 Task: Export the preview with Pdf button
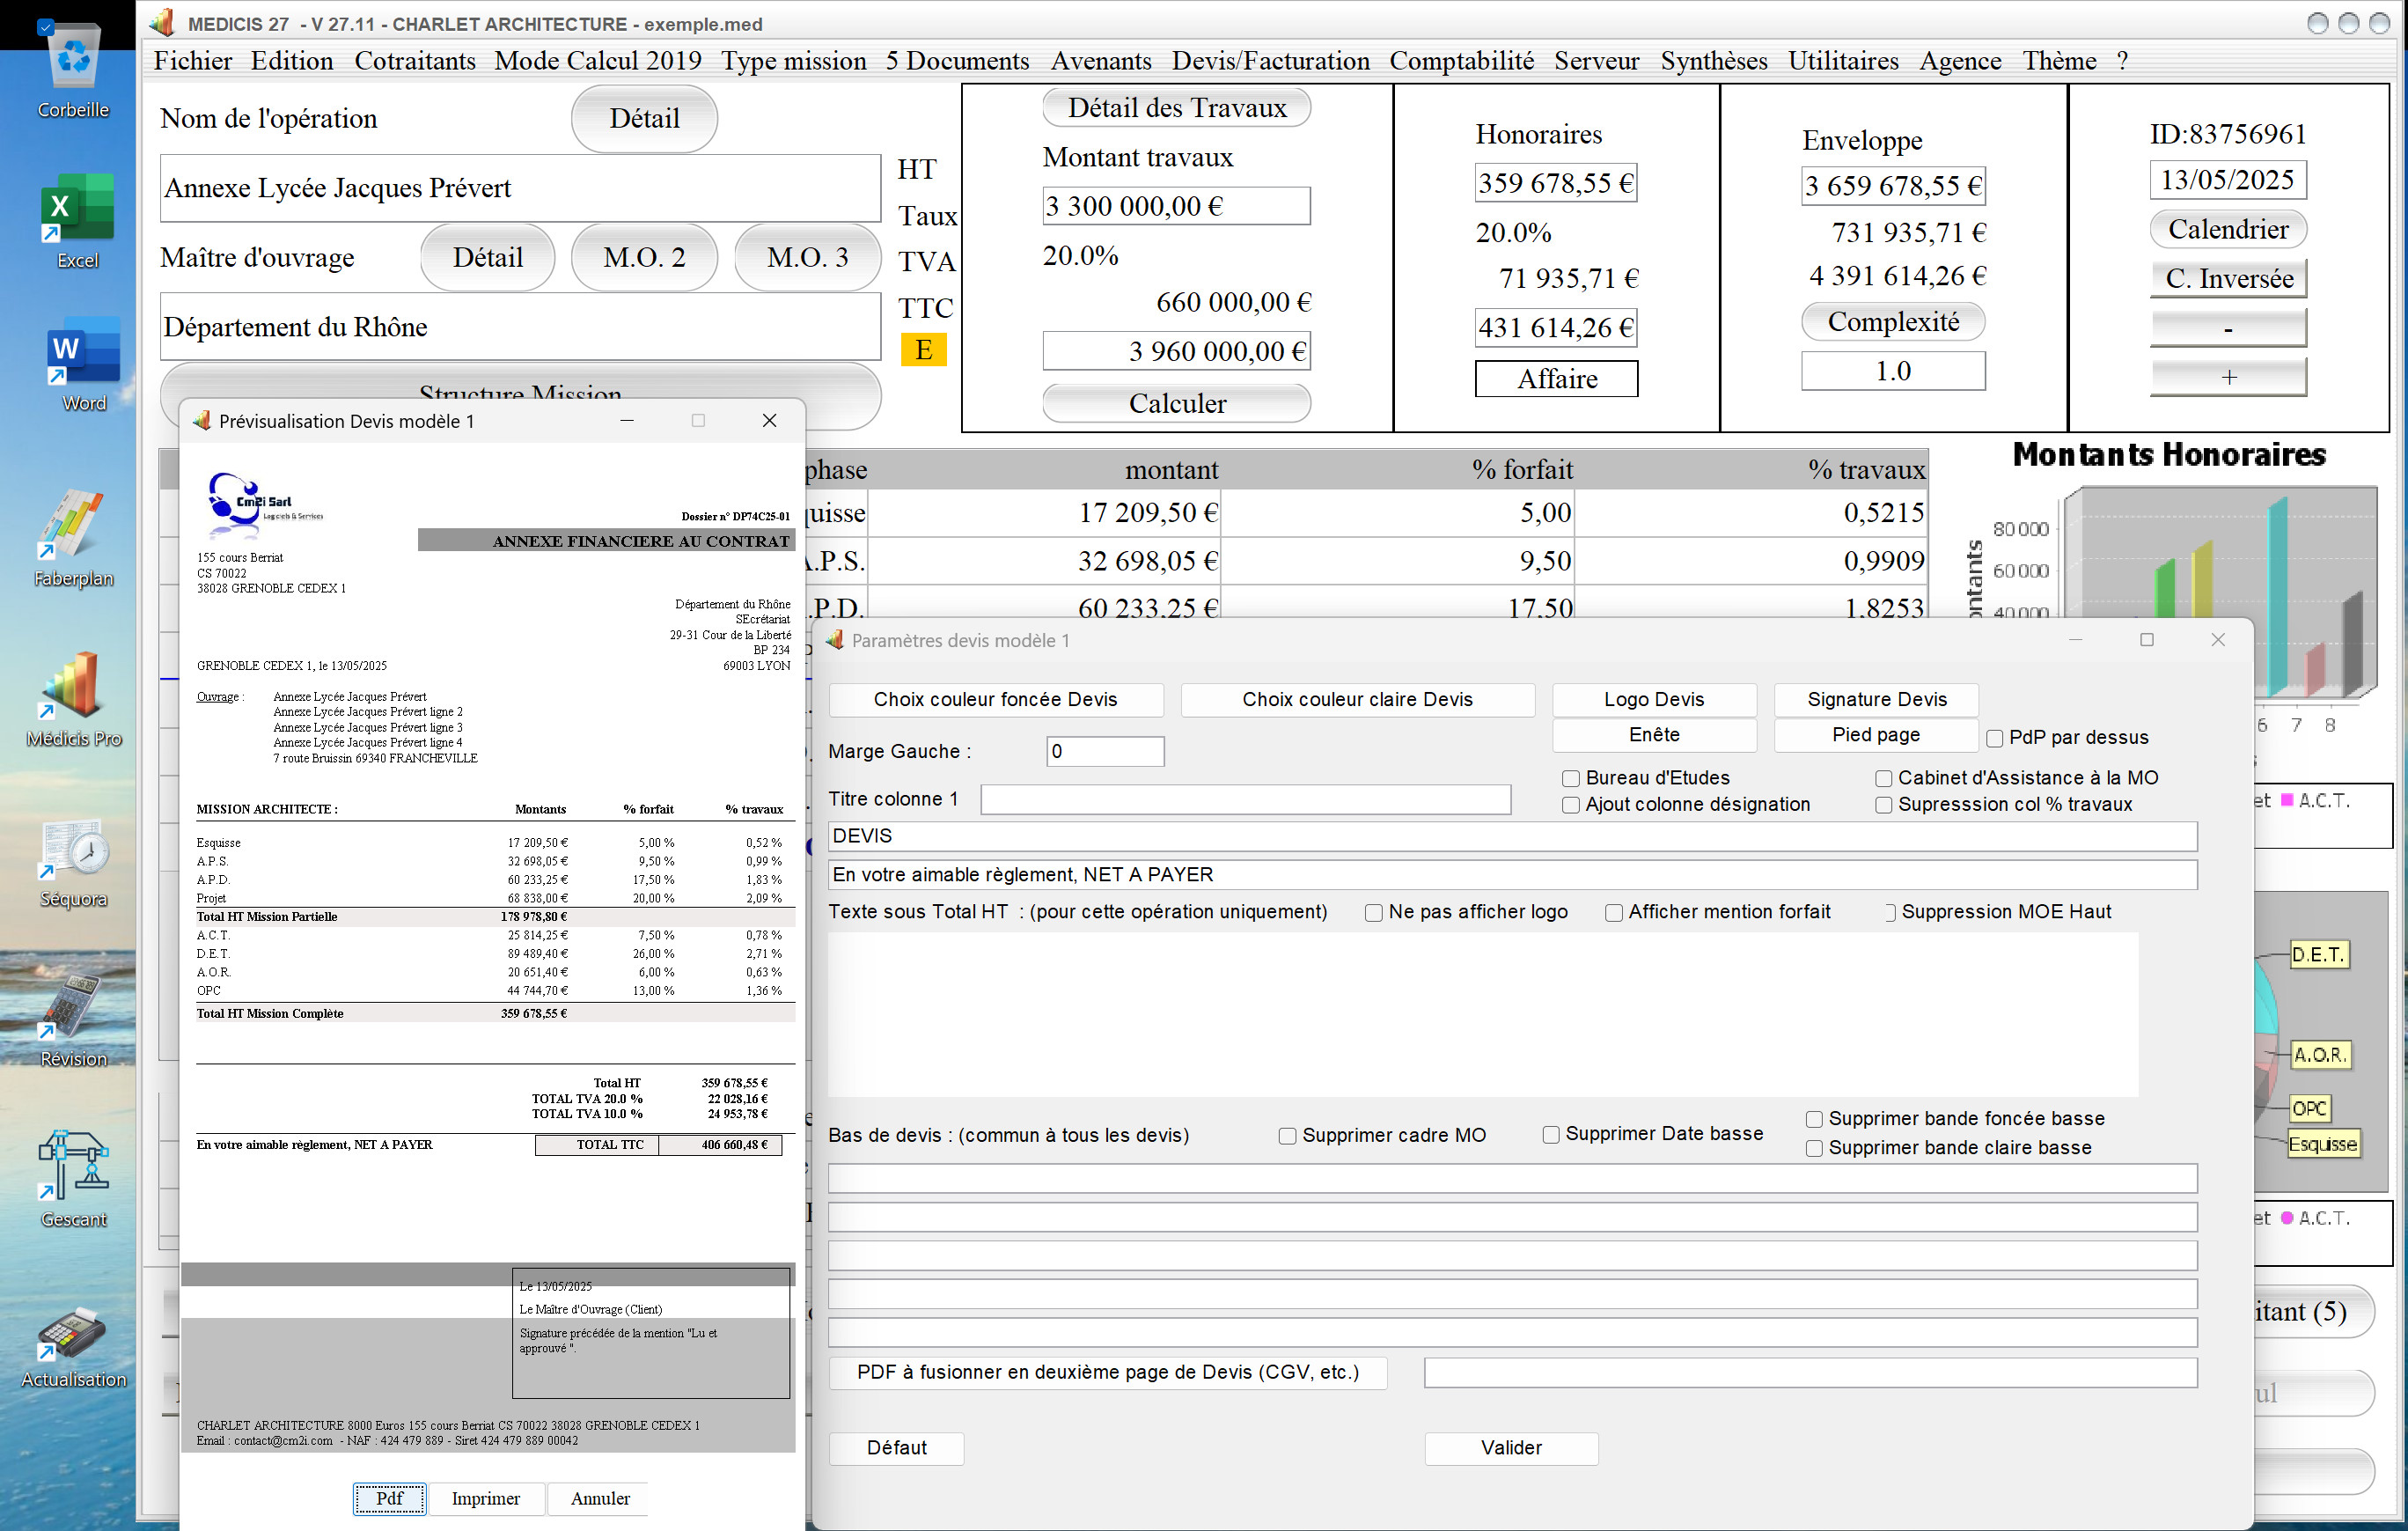pos(390,1498)
